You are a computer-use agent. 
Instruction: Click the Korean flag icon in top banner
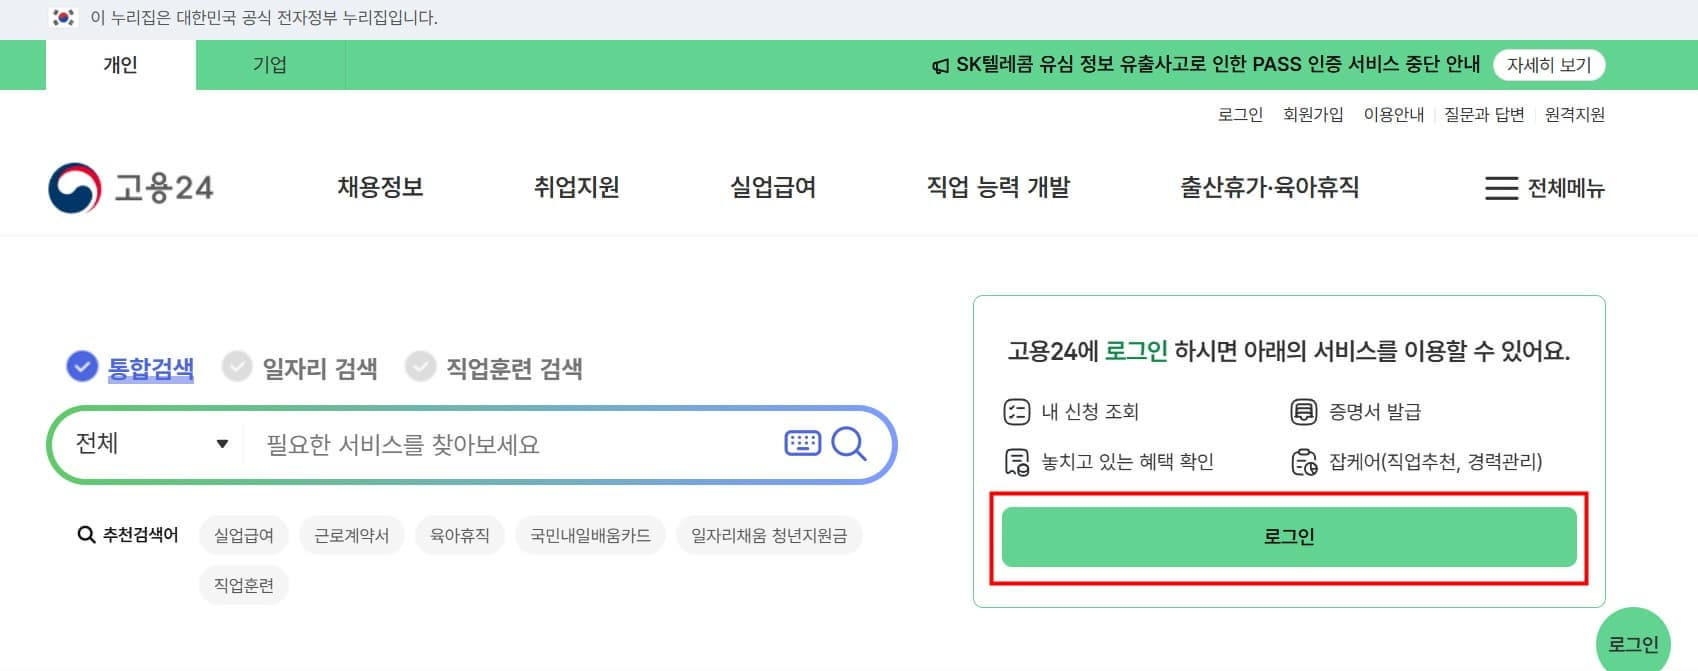pos(62,15)
